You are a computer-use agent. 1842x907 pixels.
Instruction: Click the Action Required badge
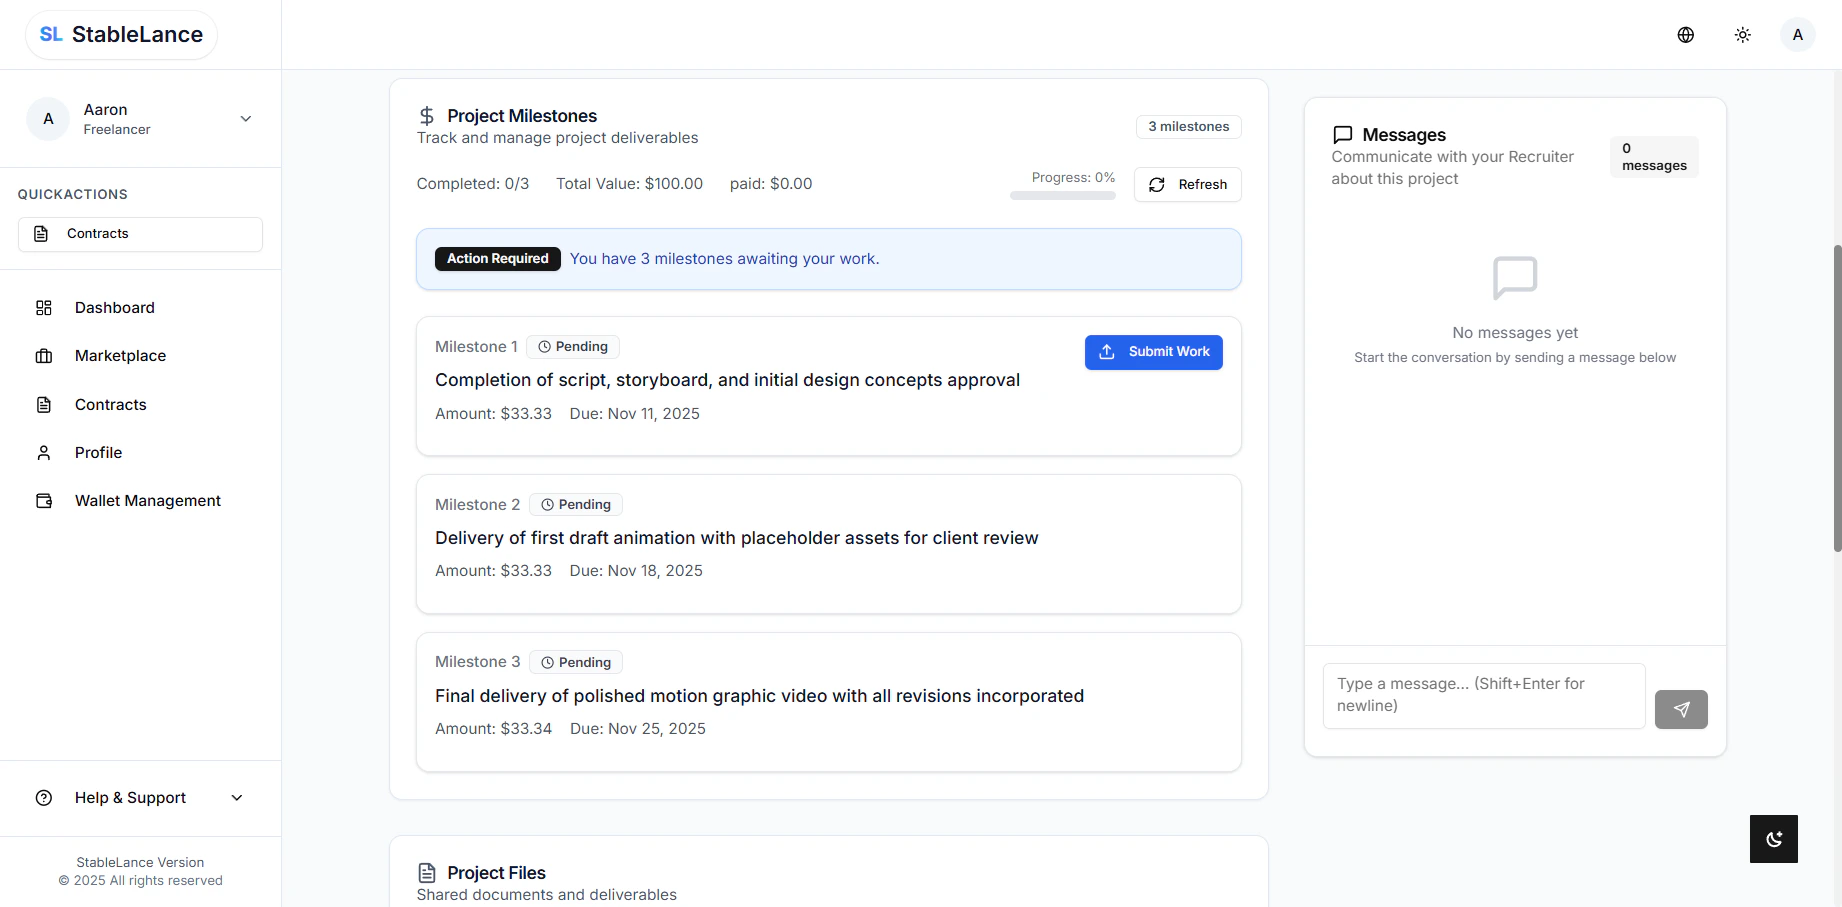497,258
